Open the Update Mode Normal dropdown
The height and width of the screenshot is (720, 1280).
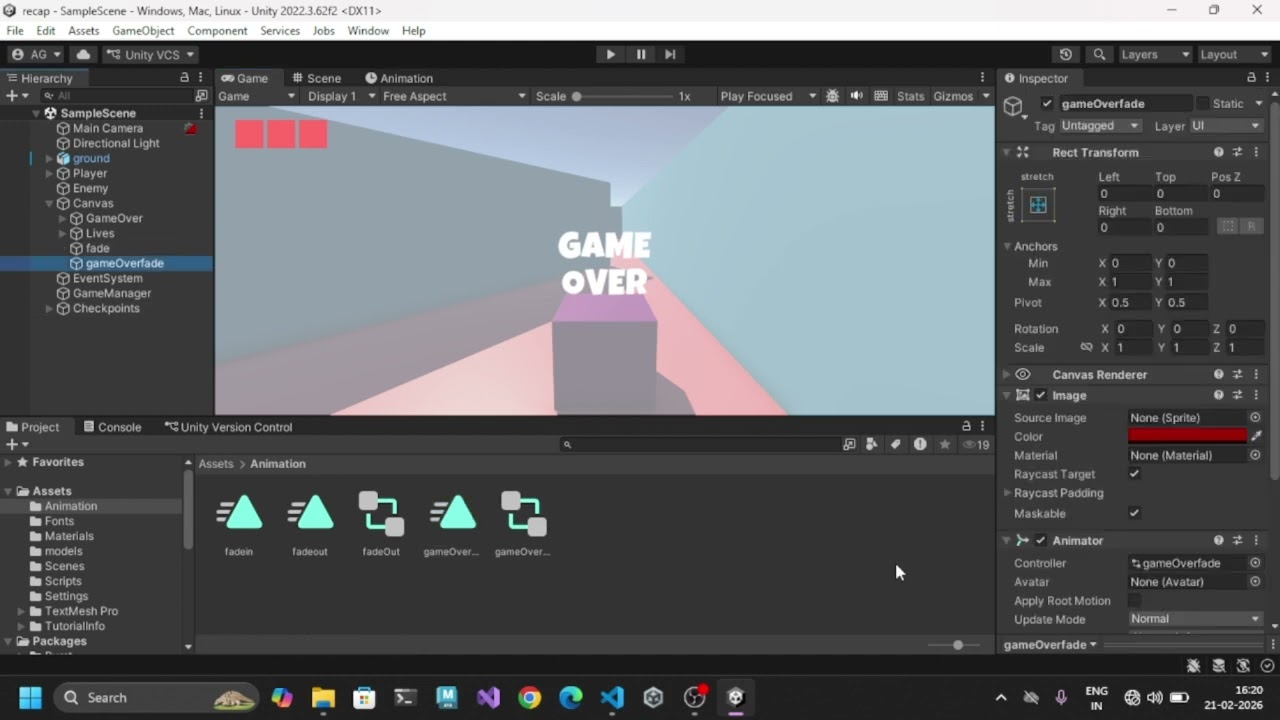(1195, 619)
